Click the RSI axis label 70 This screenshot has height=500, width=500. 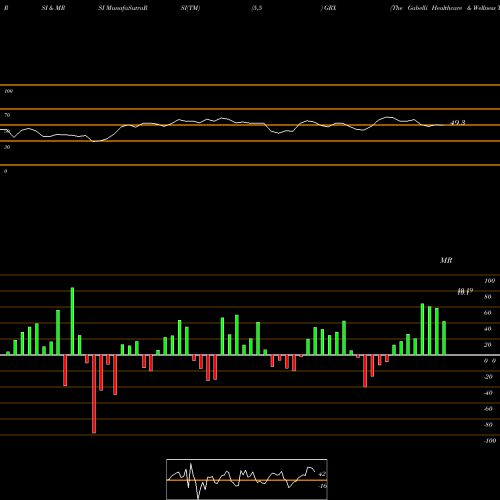[7, 115]
